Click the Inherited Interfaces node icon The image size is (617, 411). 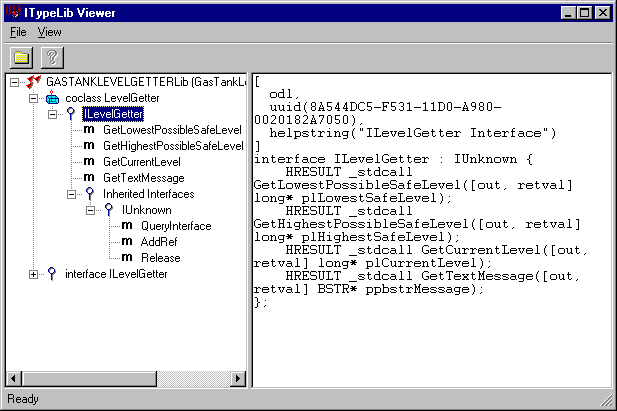[x=89, y=194]
